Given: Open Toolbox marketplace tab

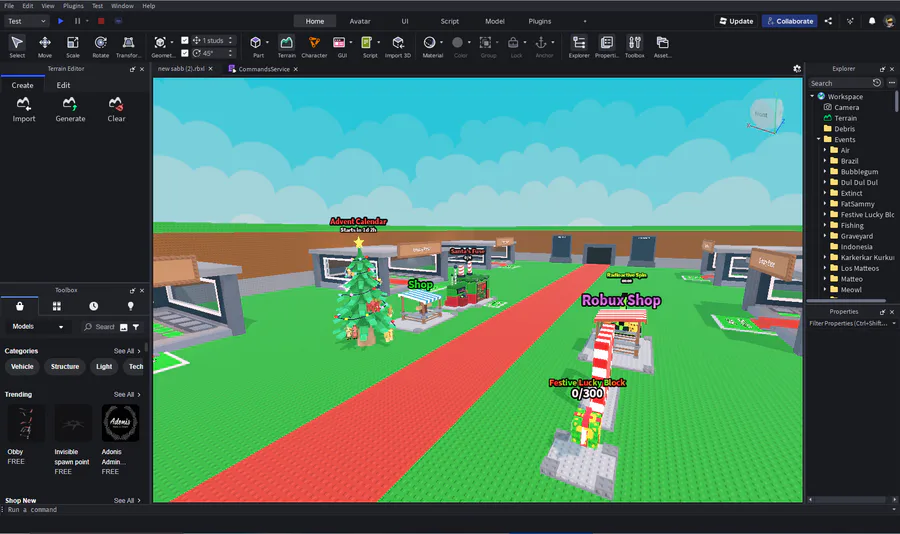Looking at the screenshot, I should click(x=20, y=307).
